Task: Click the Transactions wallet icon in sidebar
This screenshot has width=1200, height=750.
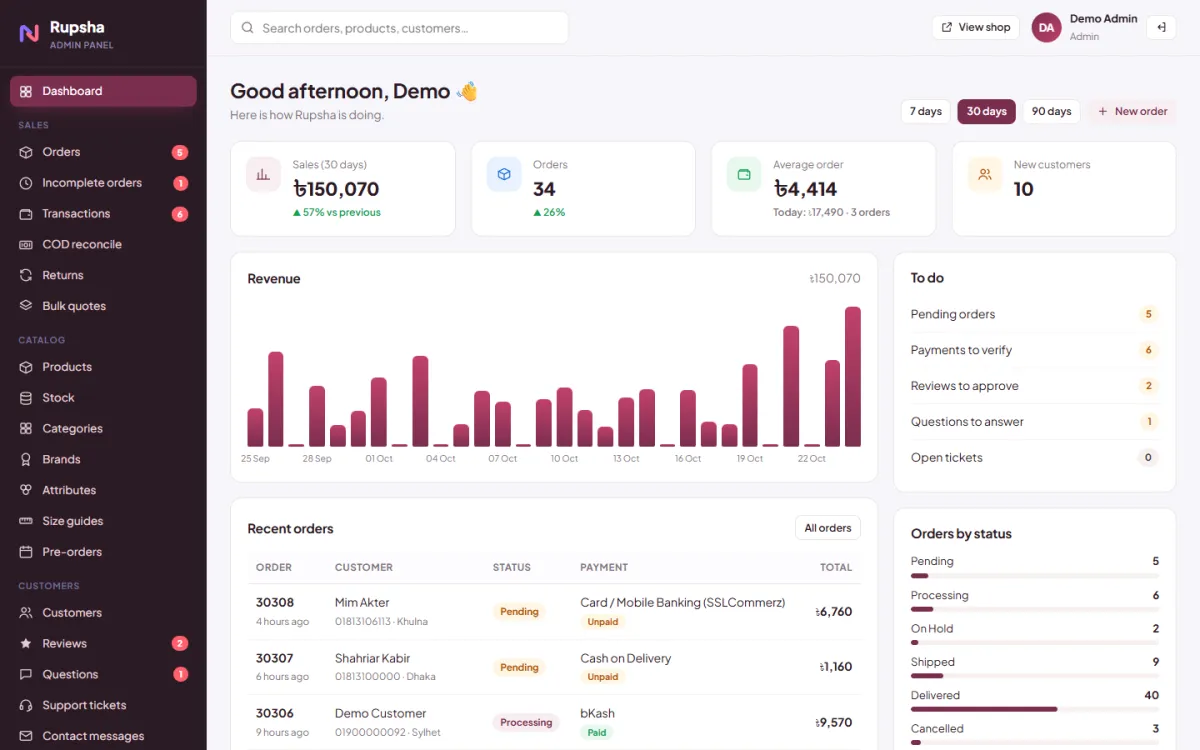Action: click(x=26, y=214)
